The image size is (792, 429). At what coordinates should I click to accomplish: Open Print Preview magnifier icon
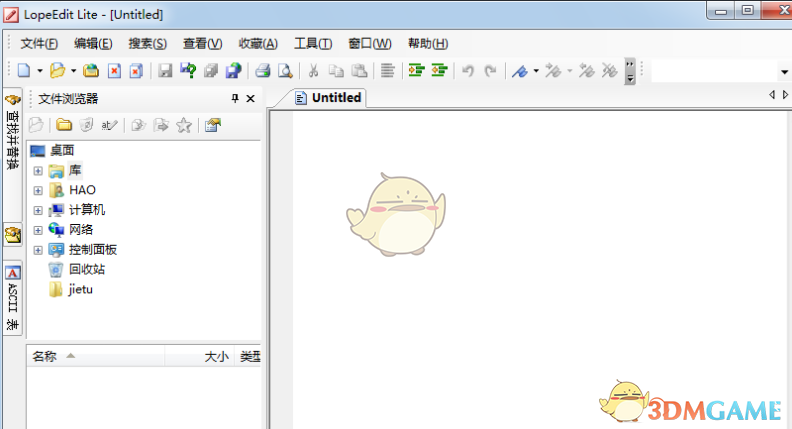(x=285, y=71)
